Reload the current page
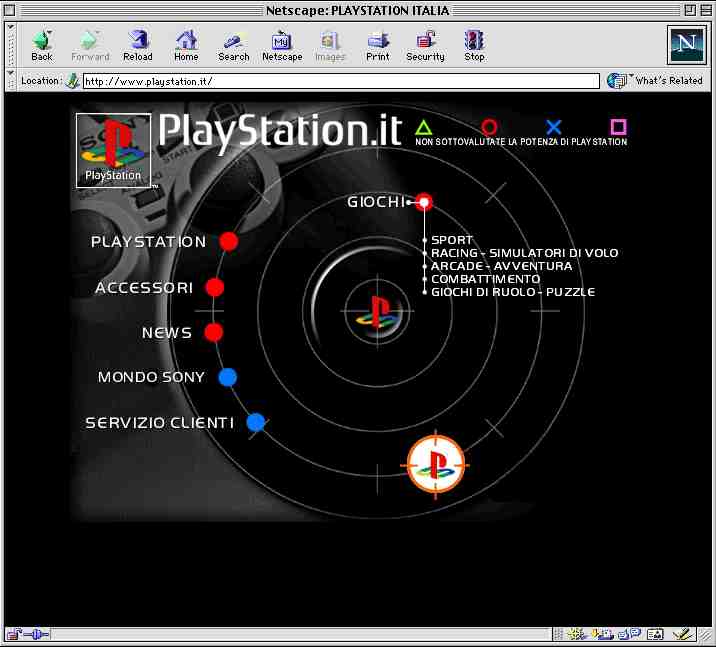Image resolution: width=716 pixels, height=647 pixels. pyautogui.click(x=138, y=46)
